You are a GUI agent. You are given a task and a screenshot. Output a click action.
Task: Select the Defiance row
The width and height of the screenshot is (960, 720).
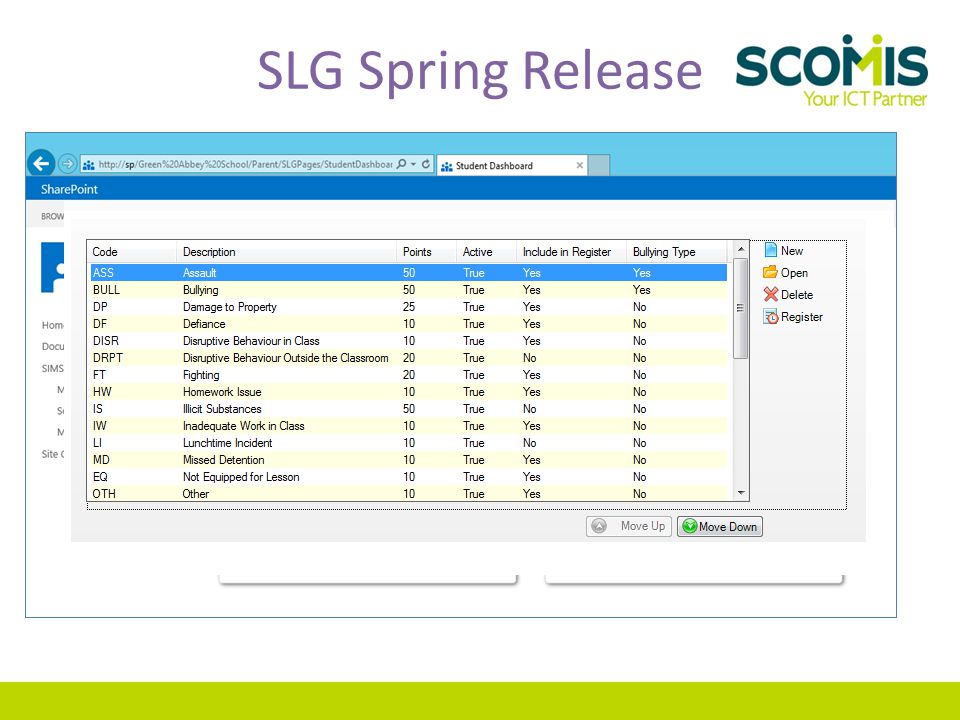coord(408,324)
